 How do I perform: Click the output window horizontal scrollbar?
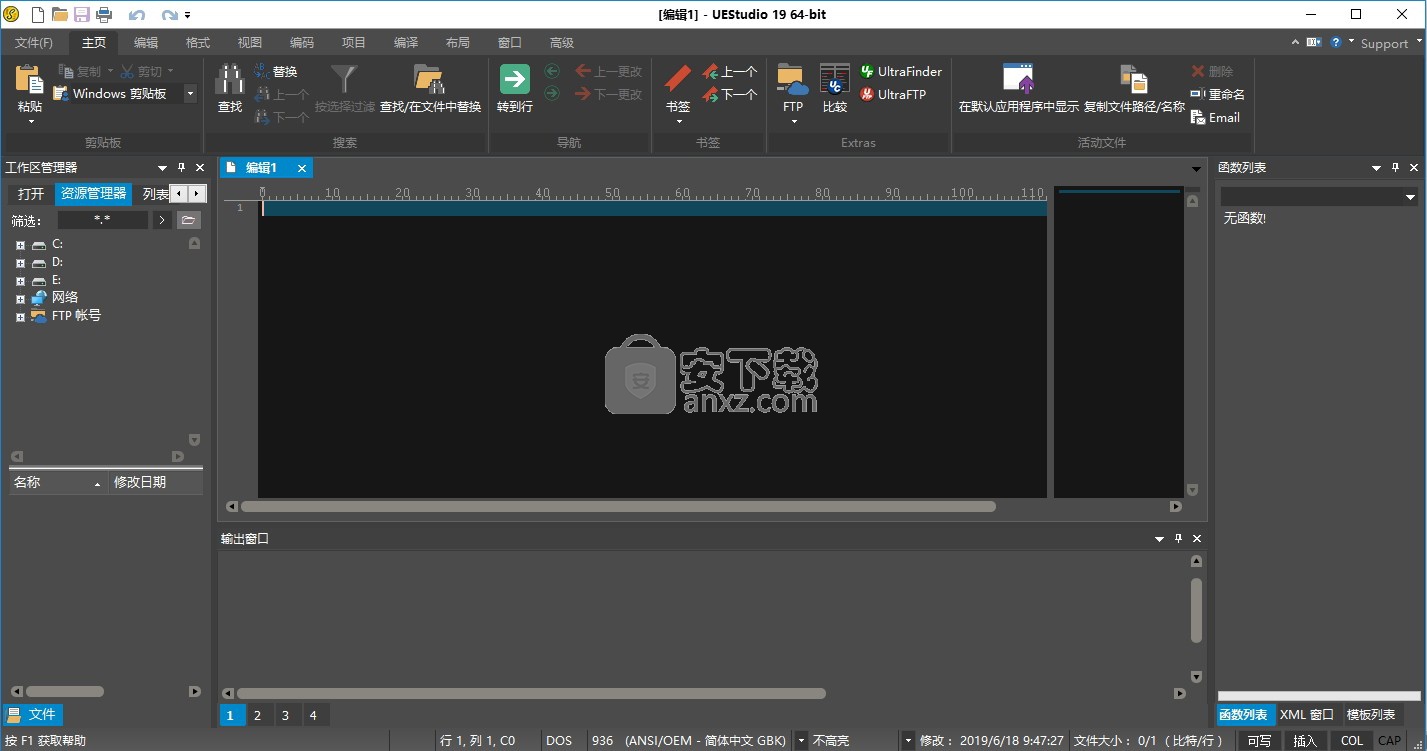[531, 693]
